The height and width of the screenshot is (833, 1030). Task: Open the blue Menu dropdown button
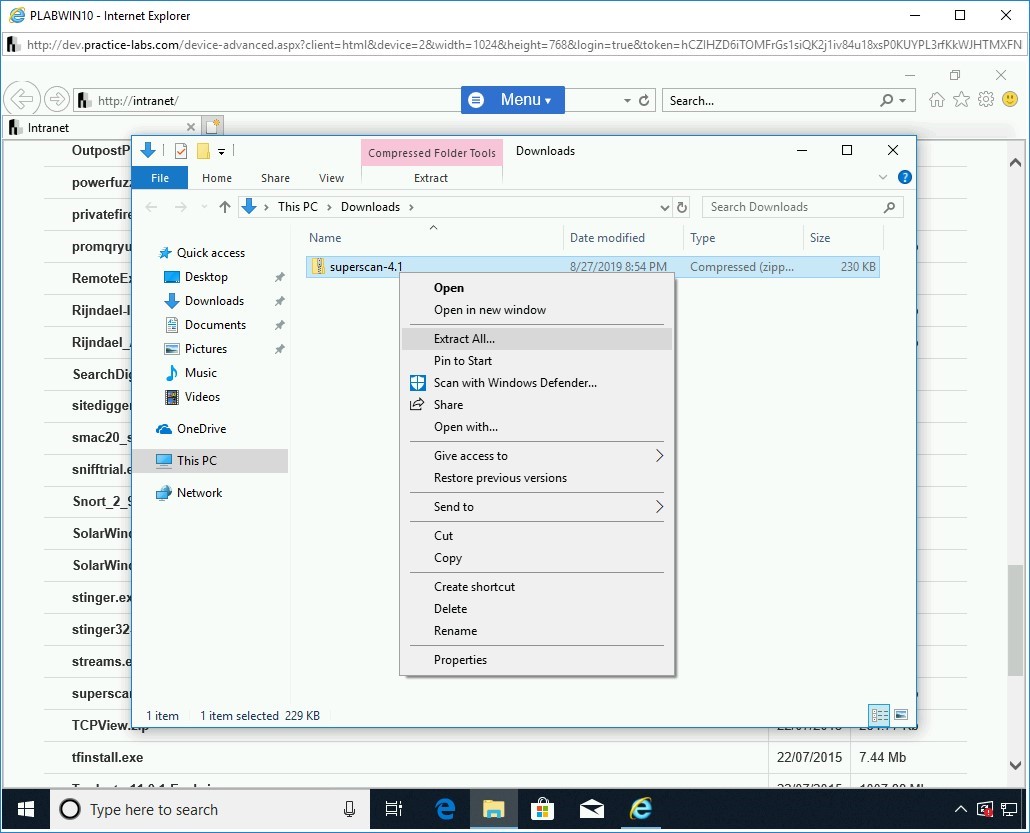(x=513, y=100)
